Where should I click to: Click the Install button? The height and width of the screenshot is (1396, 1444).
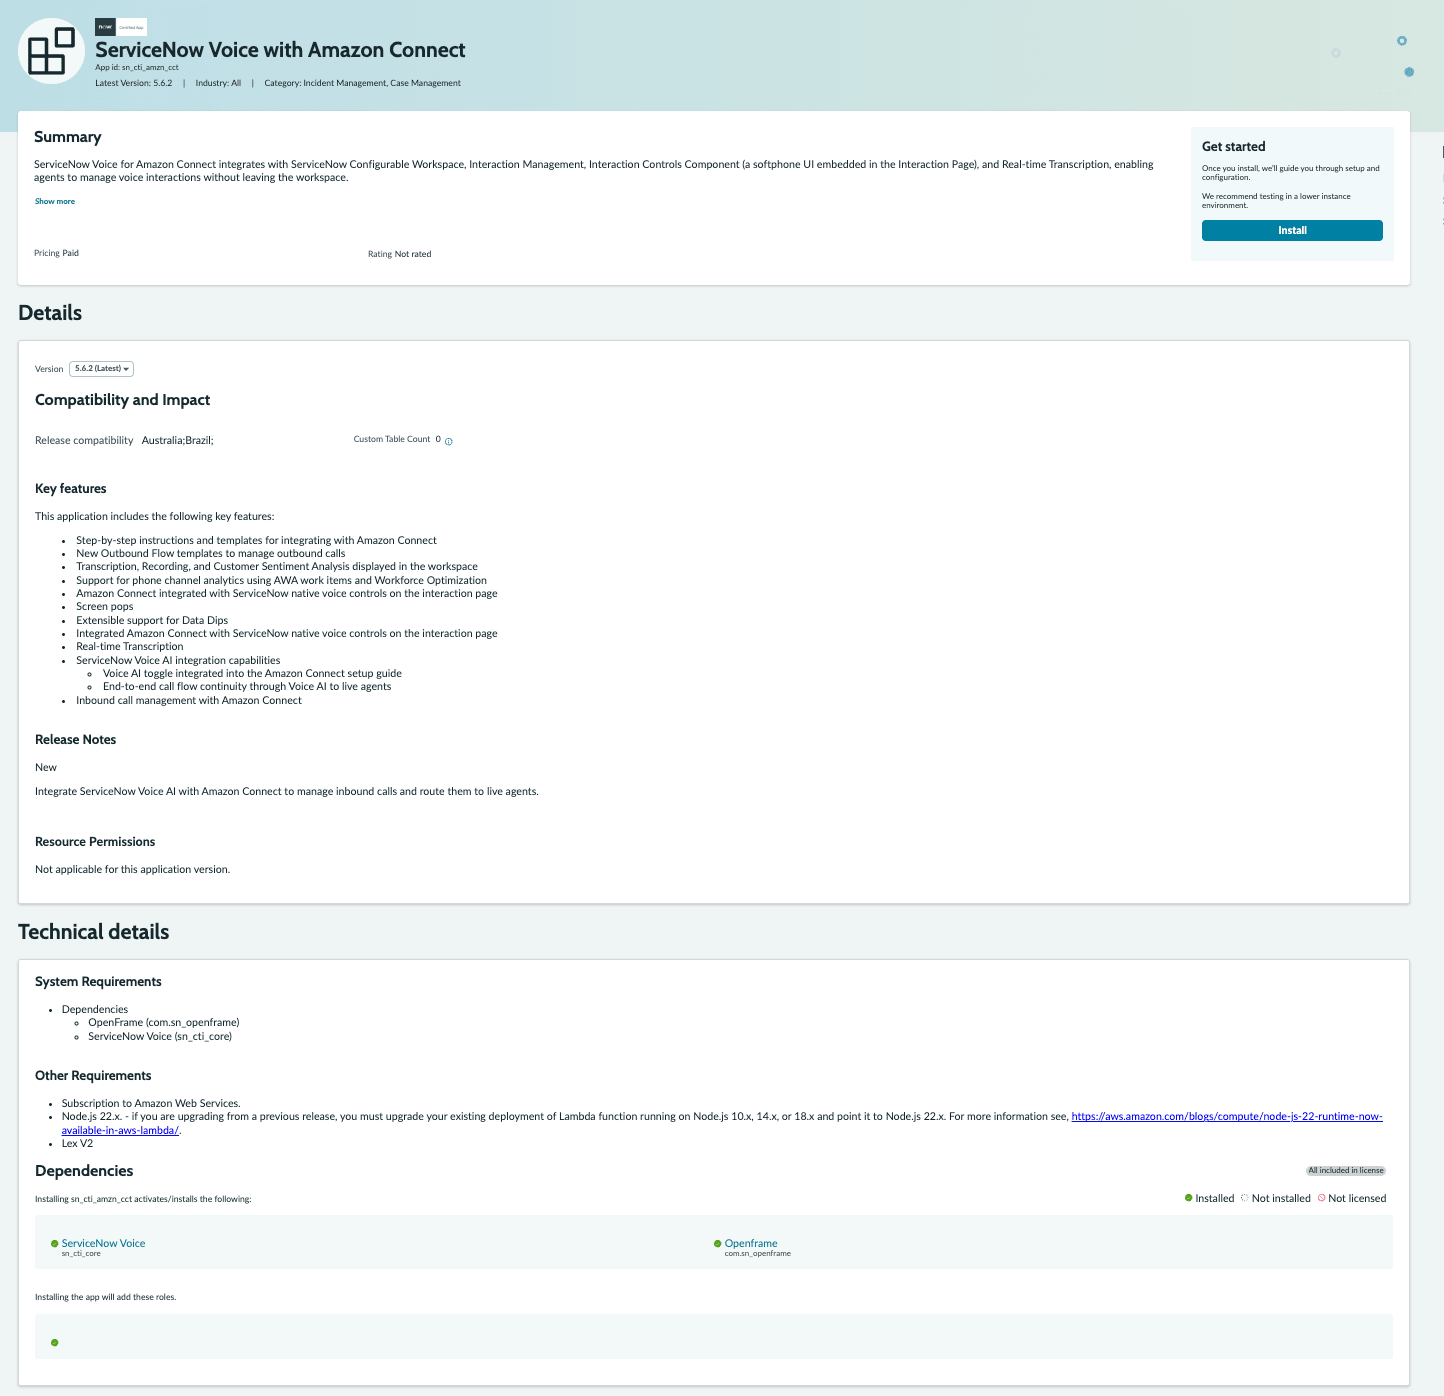1292,231
